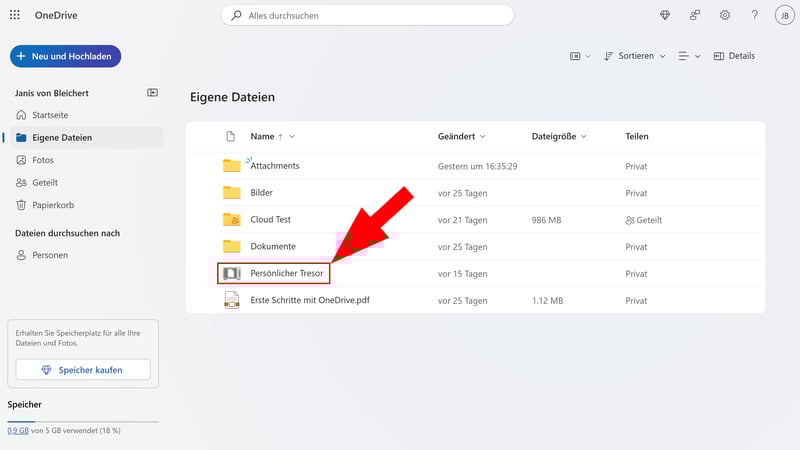Click the Neu und Hochladen button
Screen dimensions: 800x450
point(65,56)
